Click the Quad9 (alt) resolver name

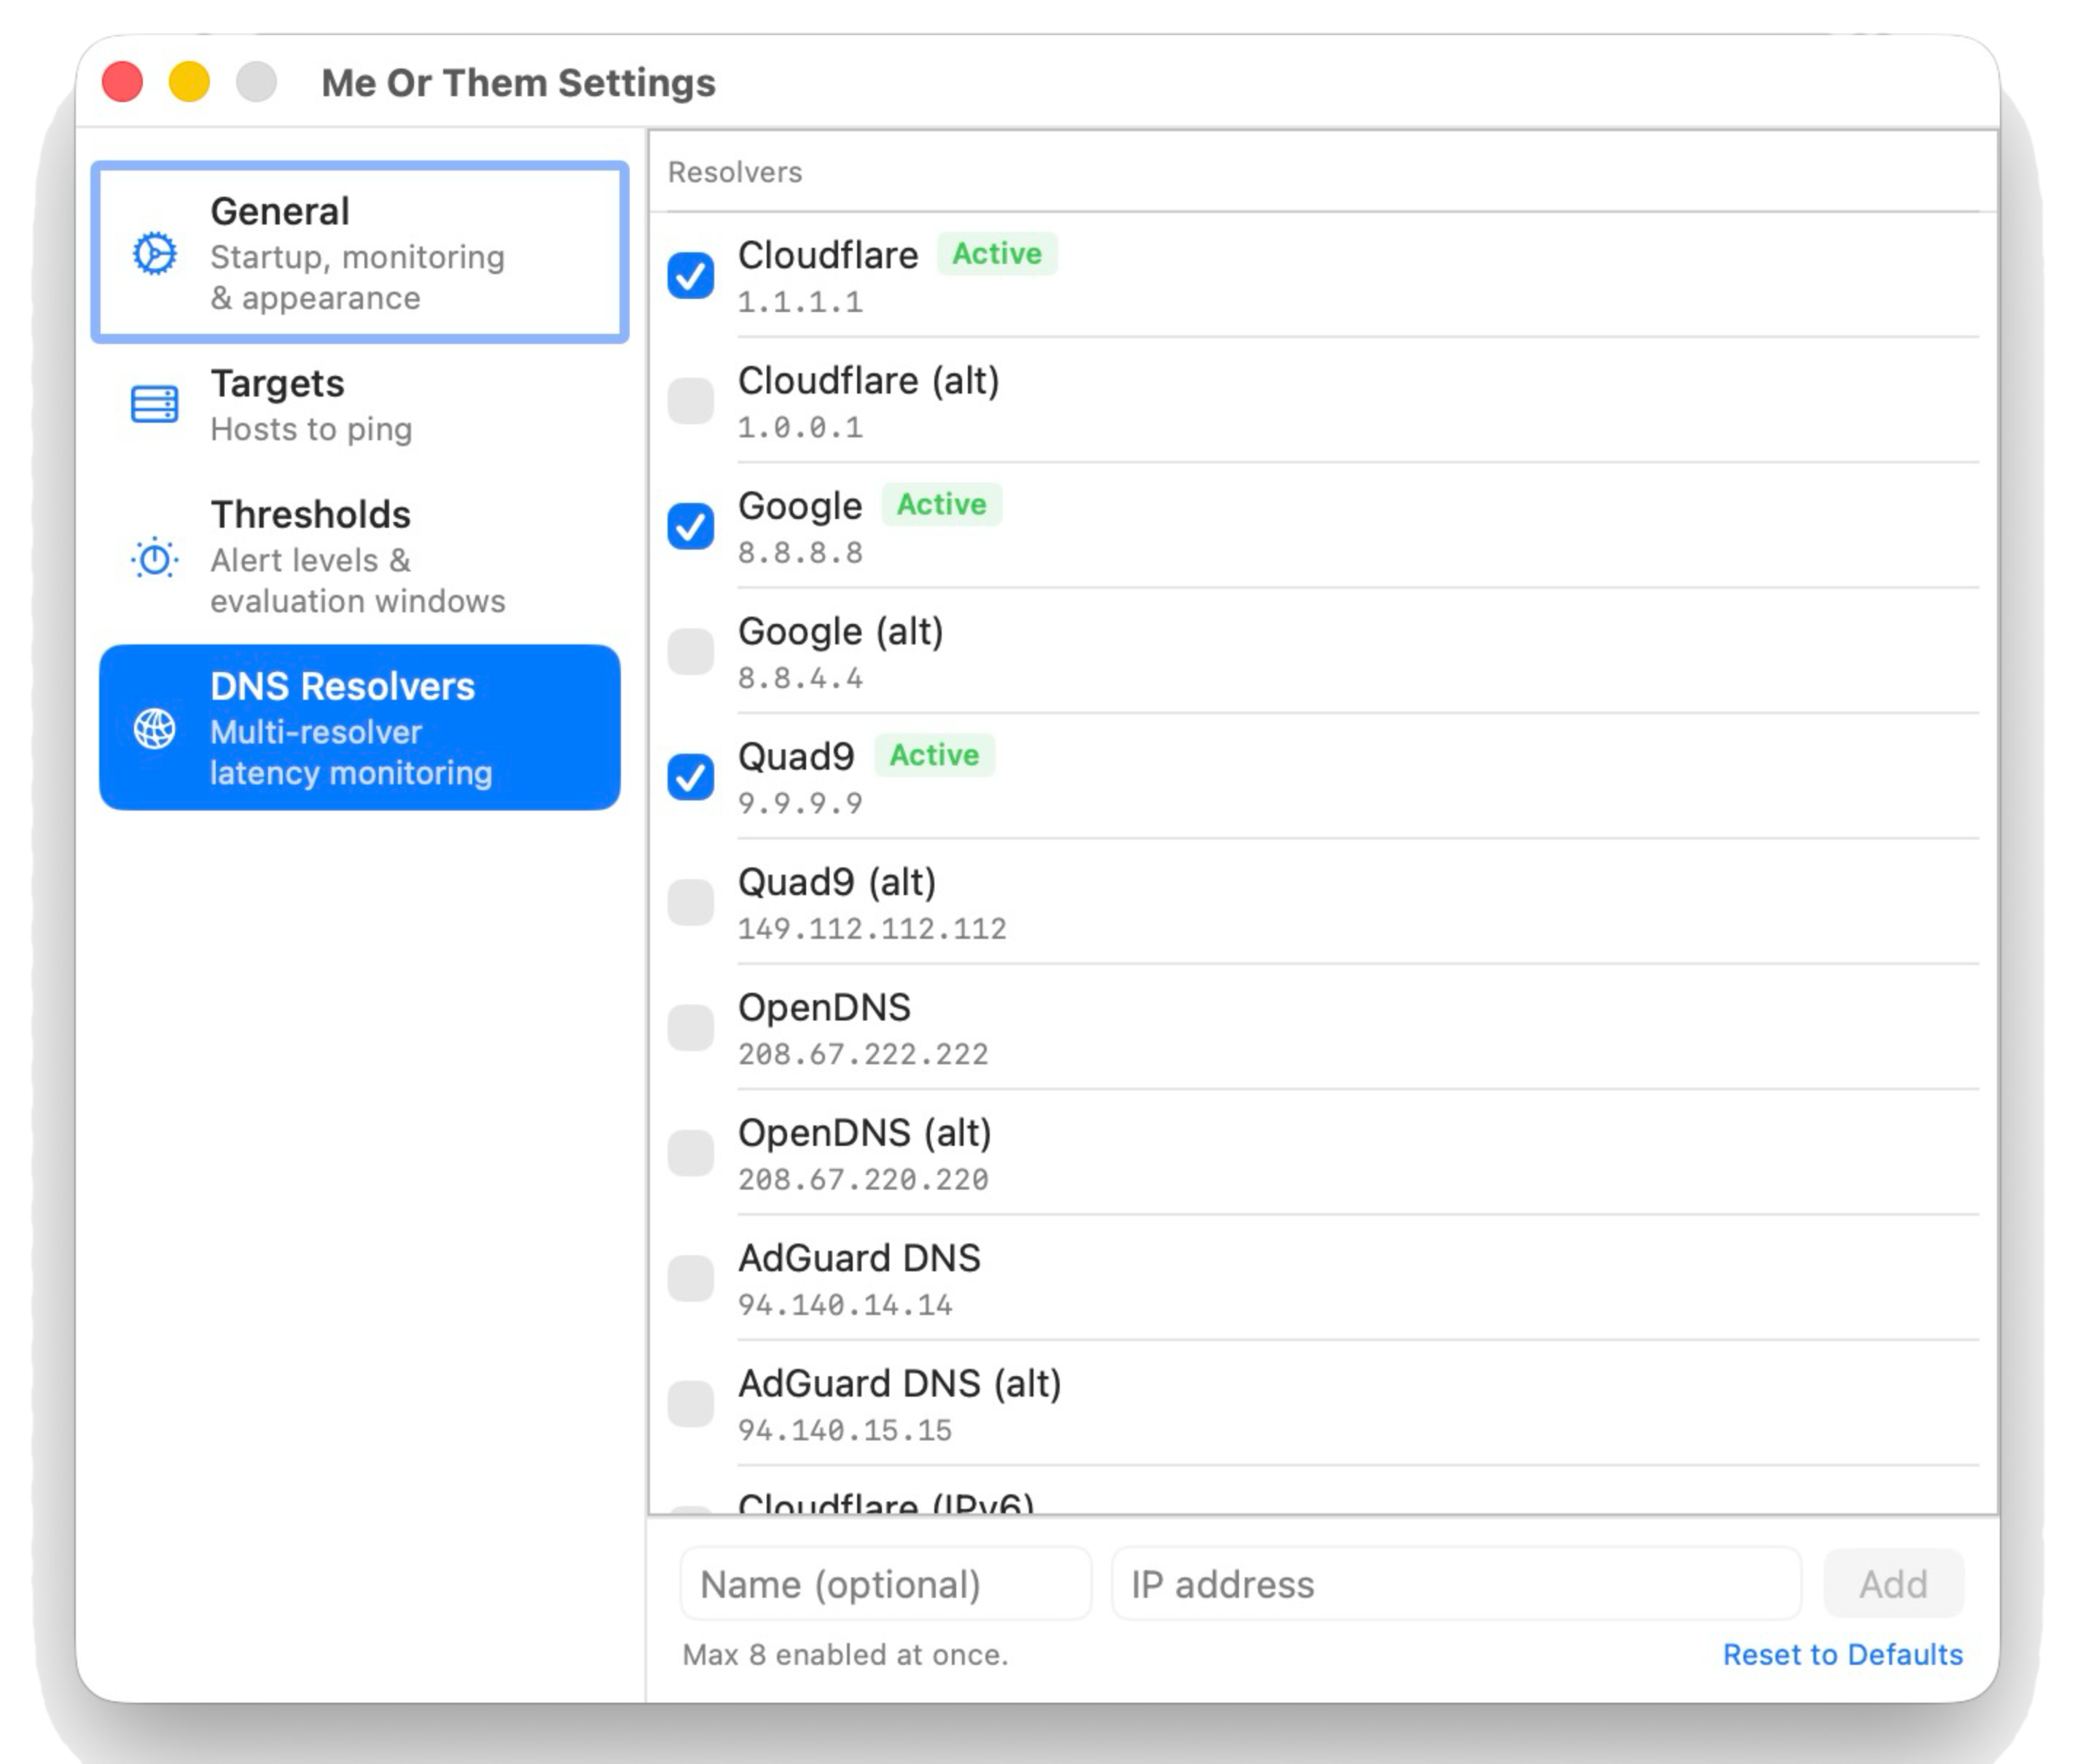[837, 883]
